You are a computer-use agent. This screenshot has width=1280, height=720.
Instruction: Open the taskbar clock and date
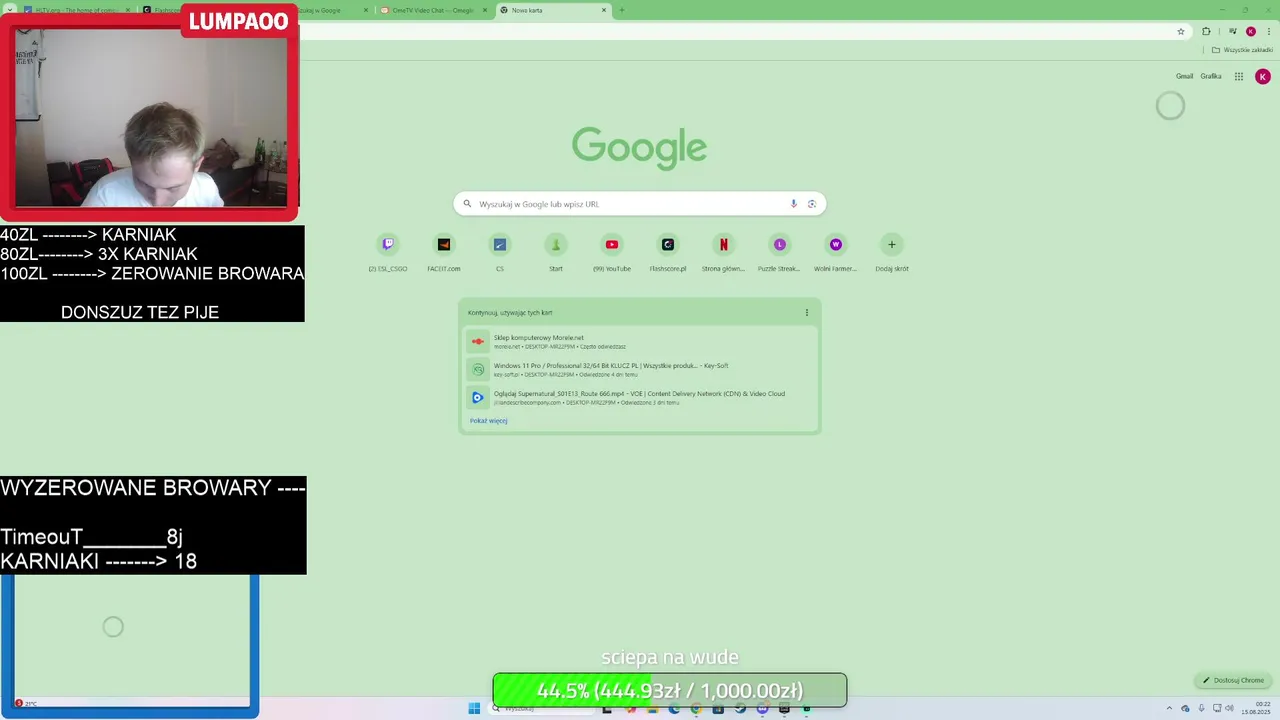point(1257,709)
